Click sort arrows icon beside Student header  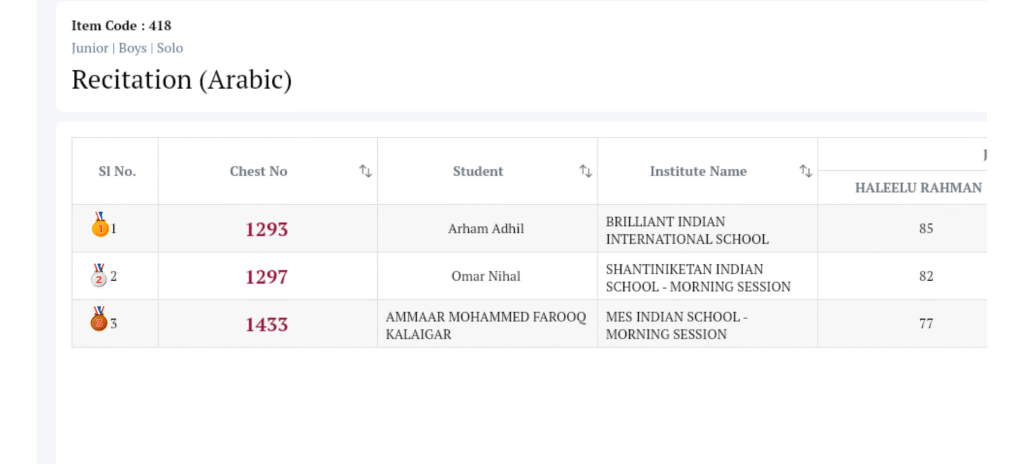coord(586,171)
